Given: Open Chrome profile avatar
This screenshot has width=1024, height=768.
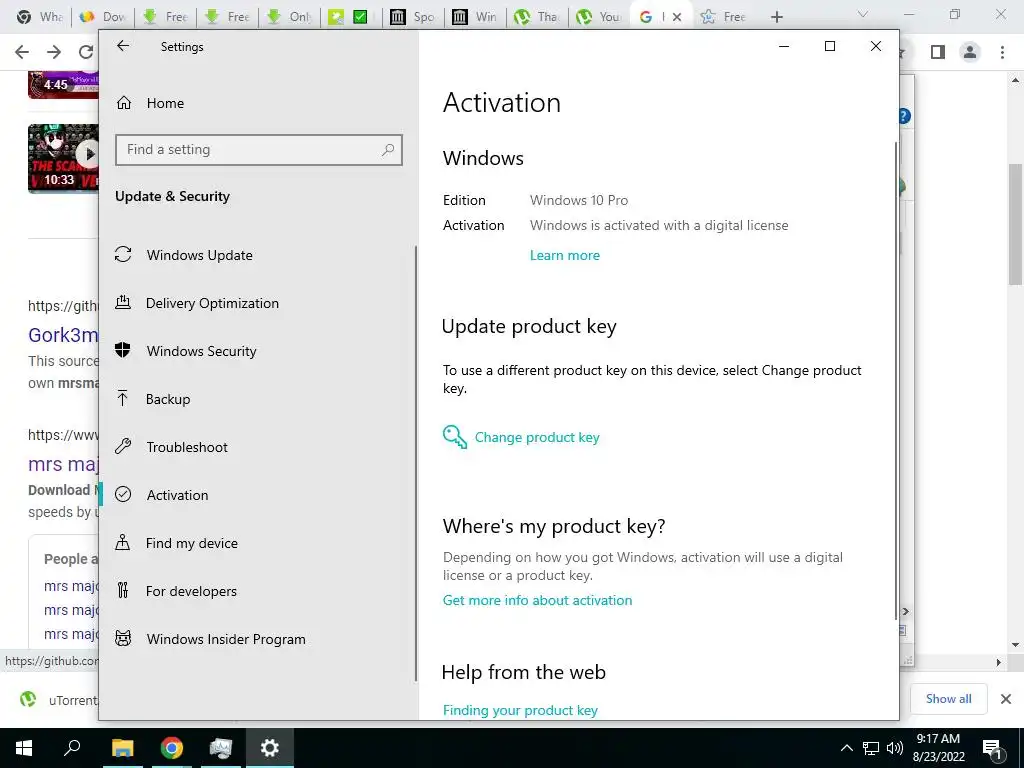Looking at the screenshot, I should [970, 52].
